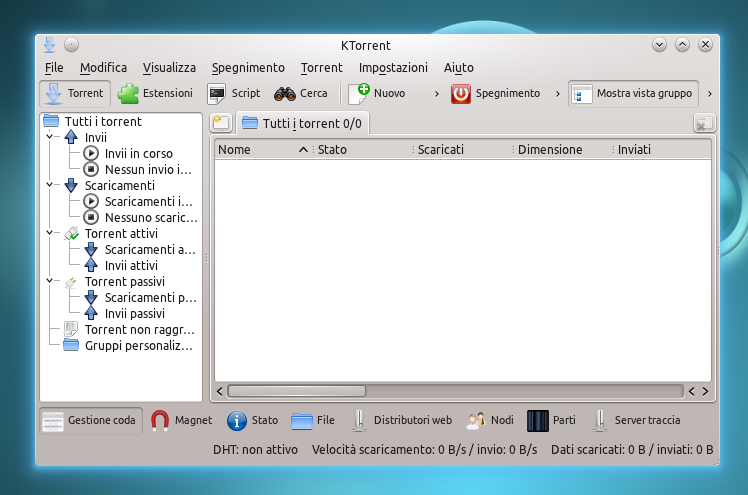Open the Spegnimento menu
The image size is (748, 495).
tap(248, 68)
